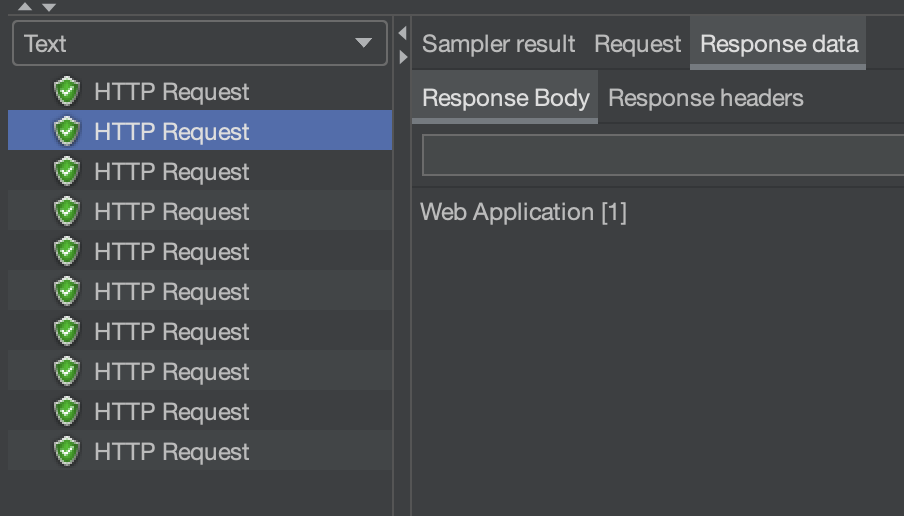Open the Text renderer dropdown

(x=199, y=44)
